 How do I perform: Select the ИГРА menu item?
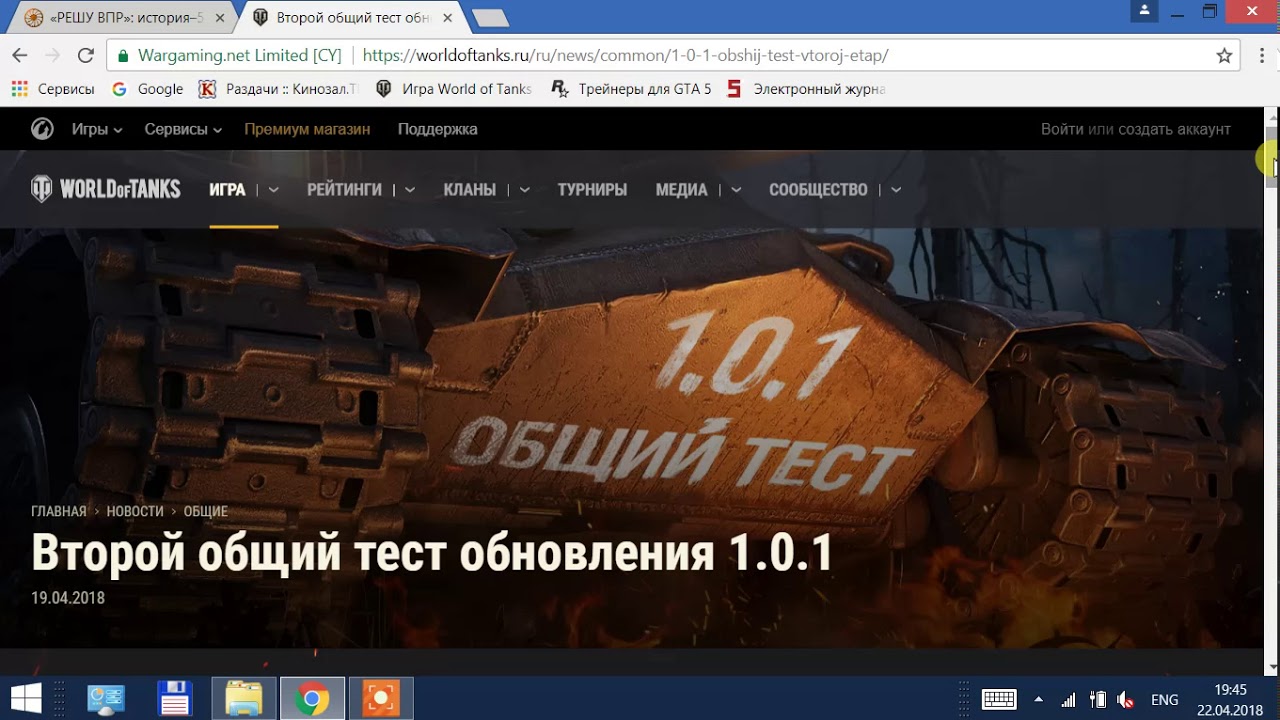(227, 190)
